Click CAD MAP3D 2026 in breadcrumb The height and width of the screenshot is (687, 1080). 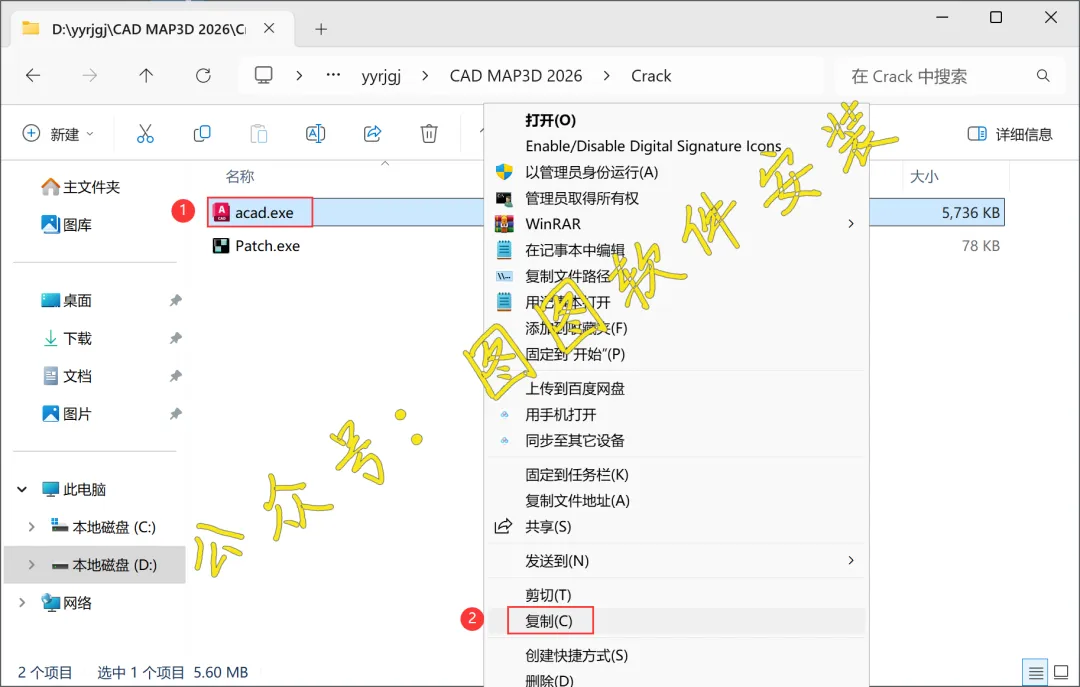(x=516, y=76)
